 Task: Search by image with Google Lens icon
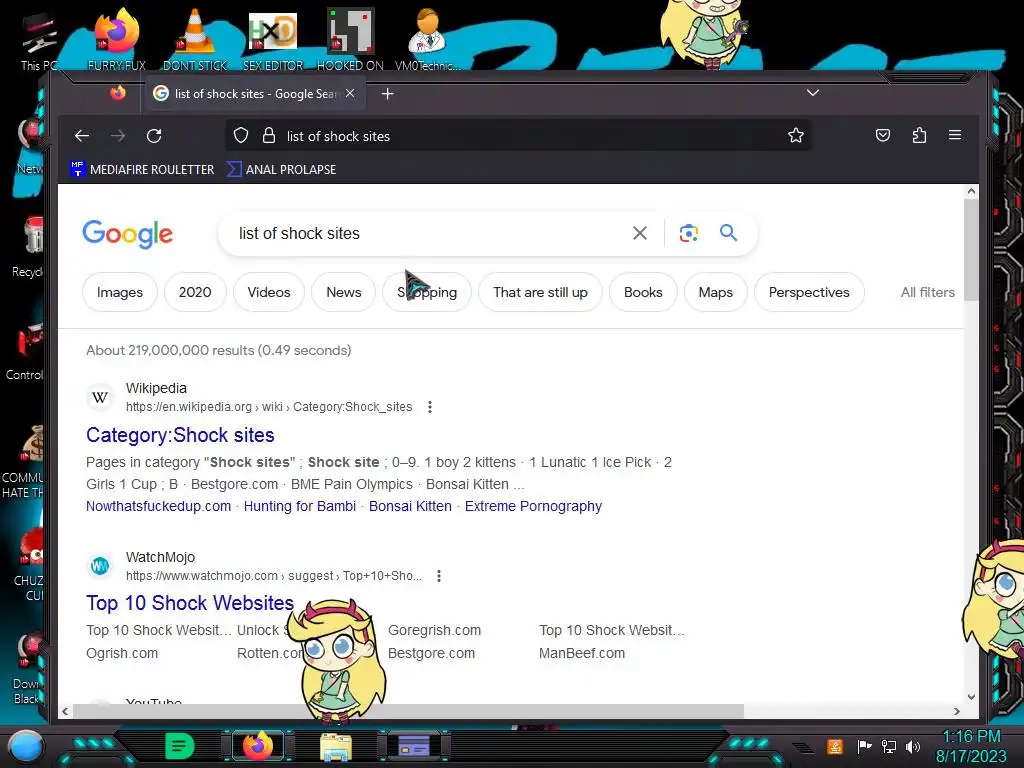tap(688, 233)
